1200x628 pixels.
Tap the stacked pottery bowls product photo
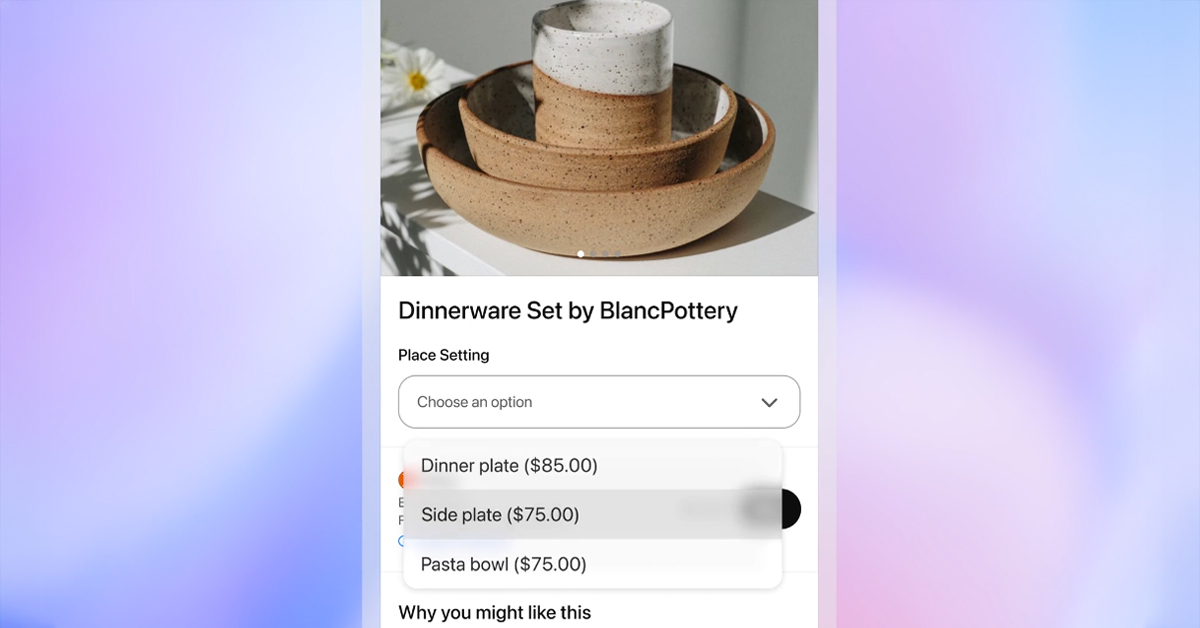click(599, 137)
